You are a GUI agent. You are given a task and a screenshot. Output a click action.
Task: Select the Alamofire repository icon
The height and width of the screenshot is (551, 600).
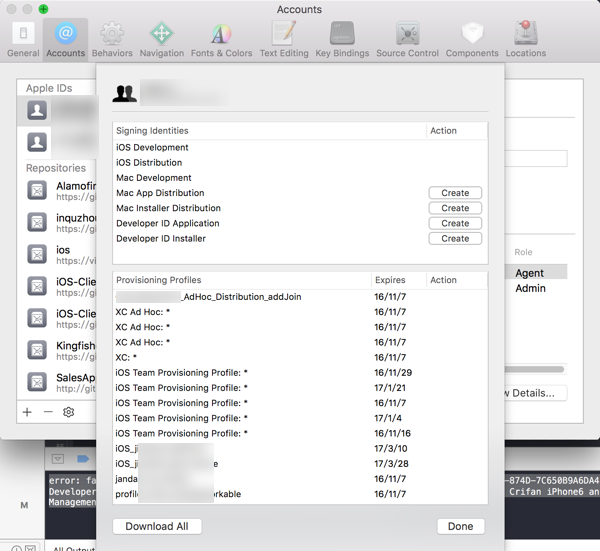(37, 190)
